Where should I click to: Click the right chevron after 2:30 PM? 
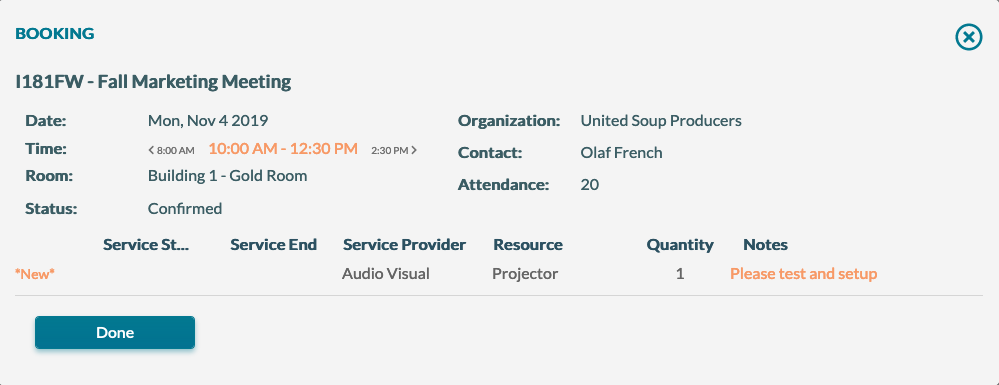click(414, 150)
